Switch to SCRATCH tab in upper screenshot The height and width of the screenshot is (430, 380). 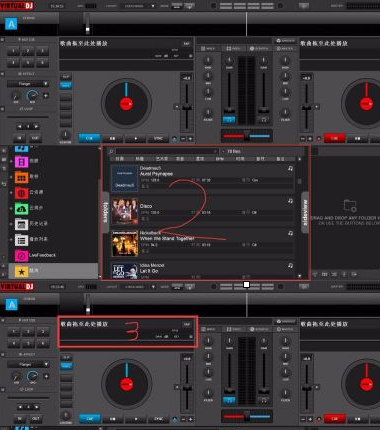click(x=259, y=49)
